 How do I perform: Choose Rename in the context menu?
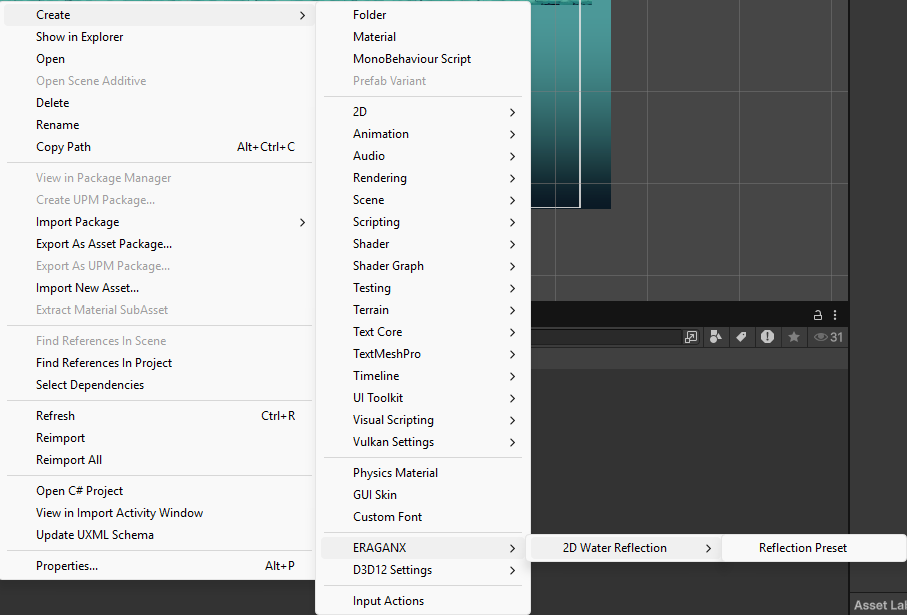pyautogui.click(x=159, y=124)
